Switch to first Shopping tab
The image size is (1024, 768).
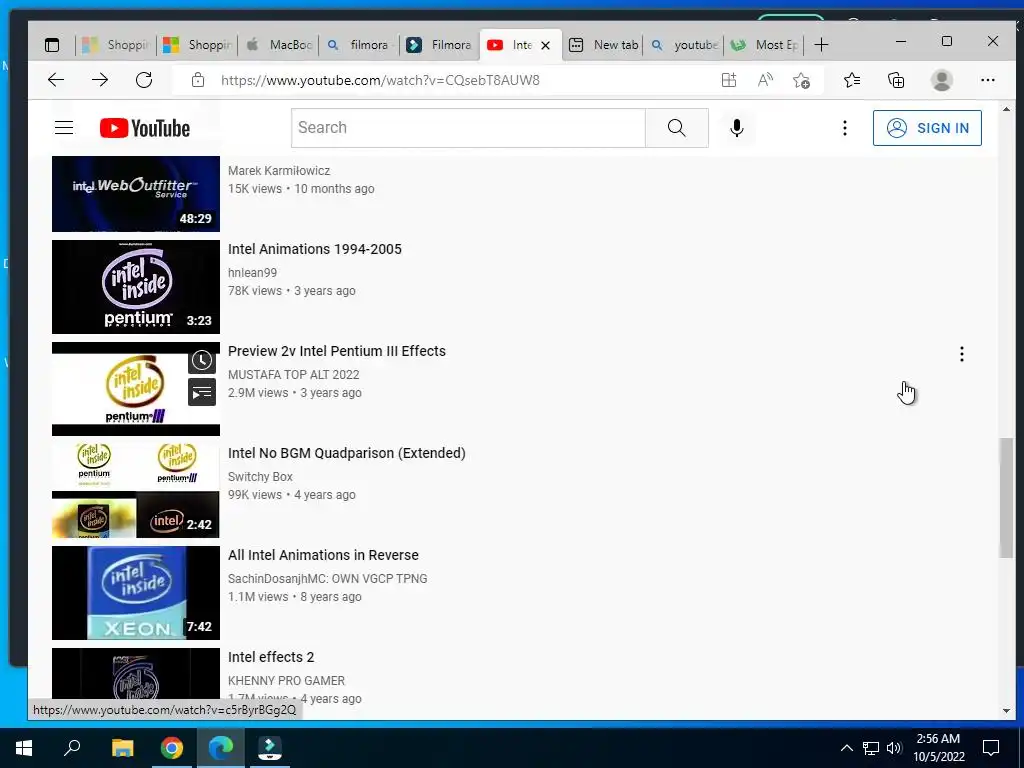click(x=116, y=45)
